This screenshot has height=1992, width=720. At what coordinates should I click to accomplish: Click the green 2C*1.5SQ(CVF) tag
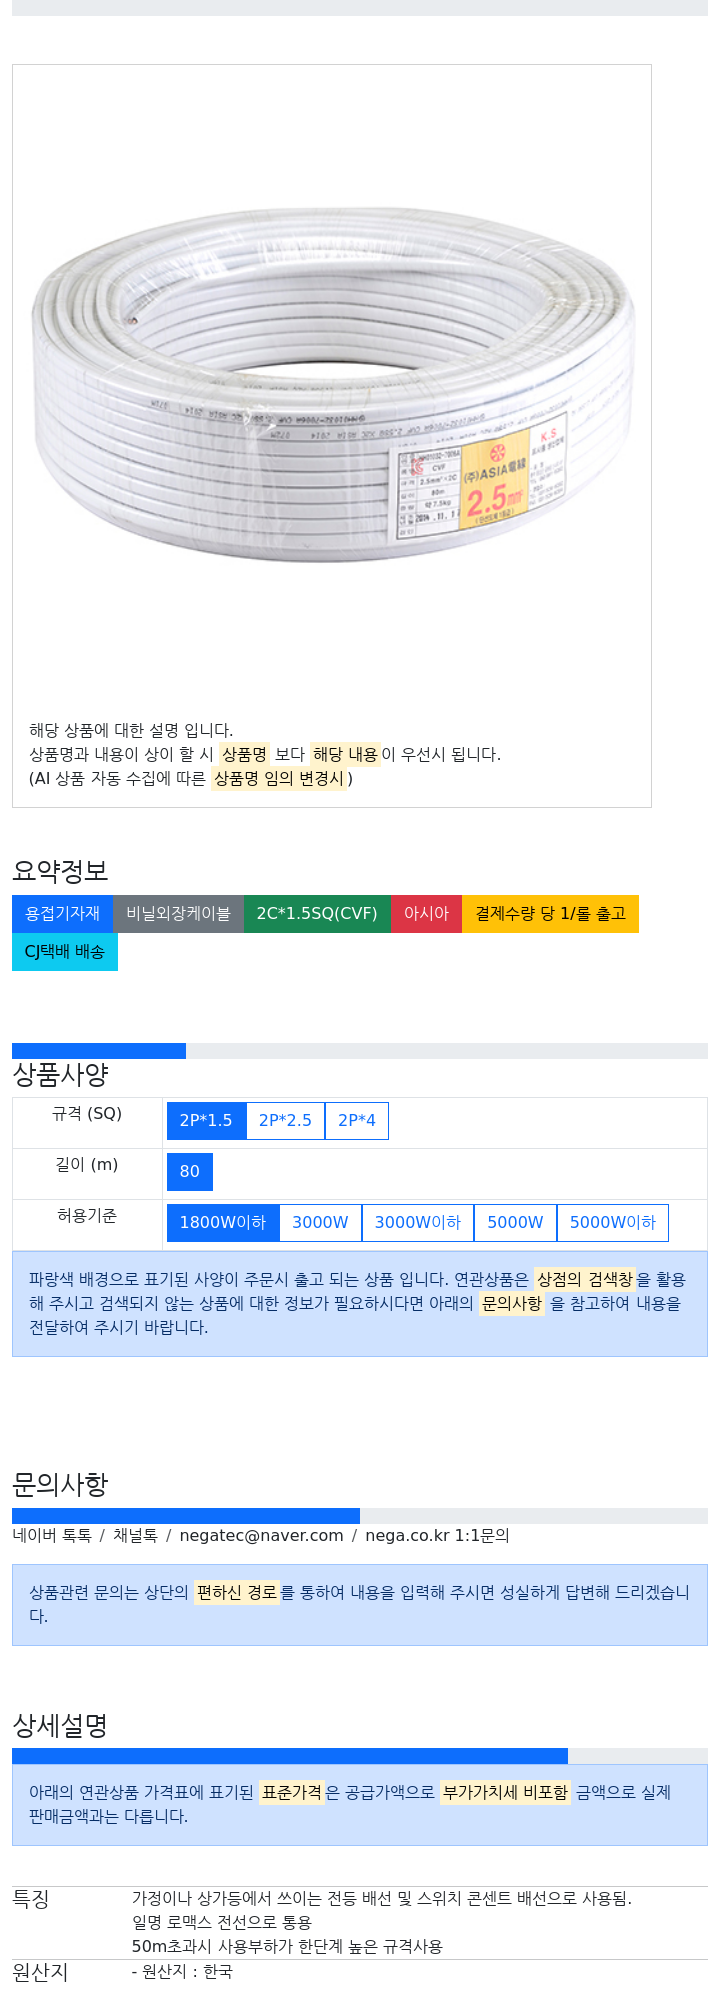(x=317, y=914)
